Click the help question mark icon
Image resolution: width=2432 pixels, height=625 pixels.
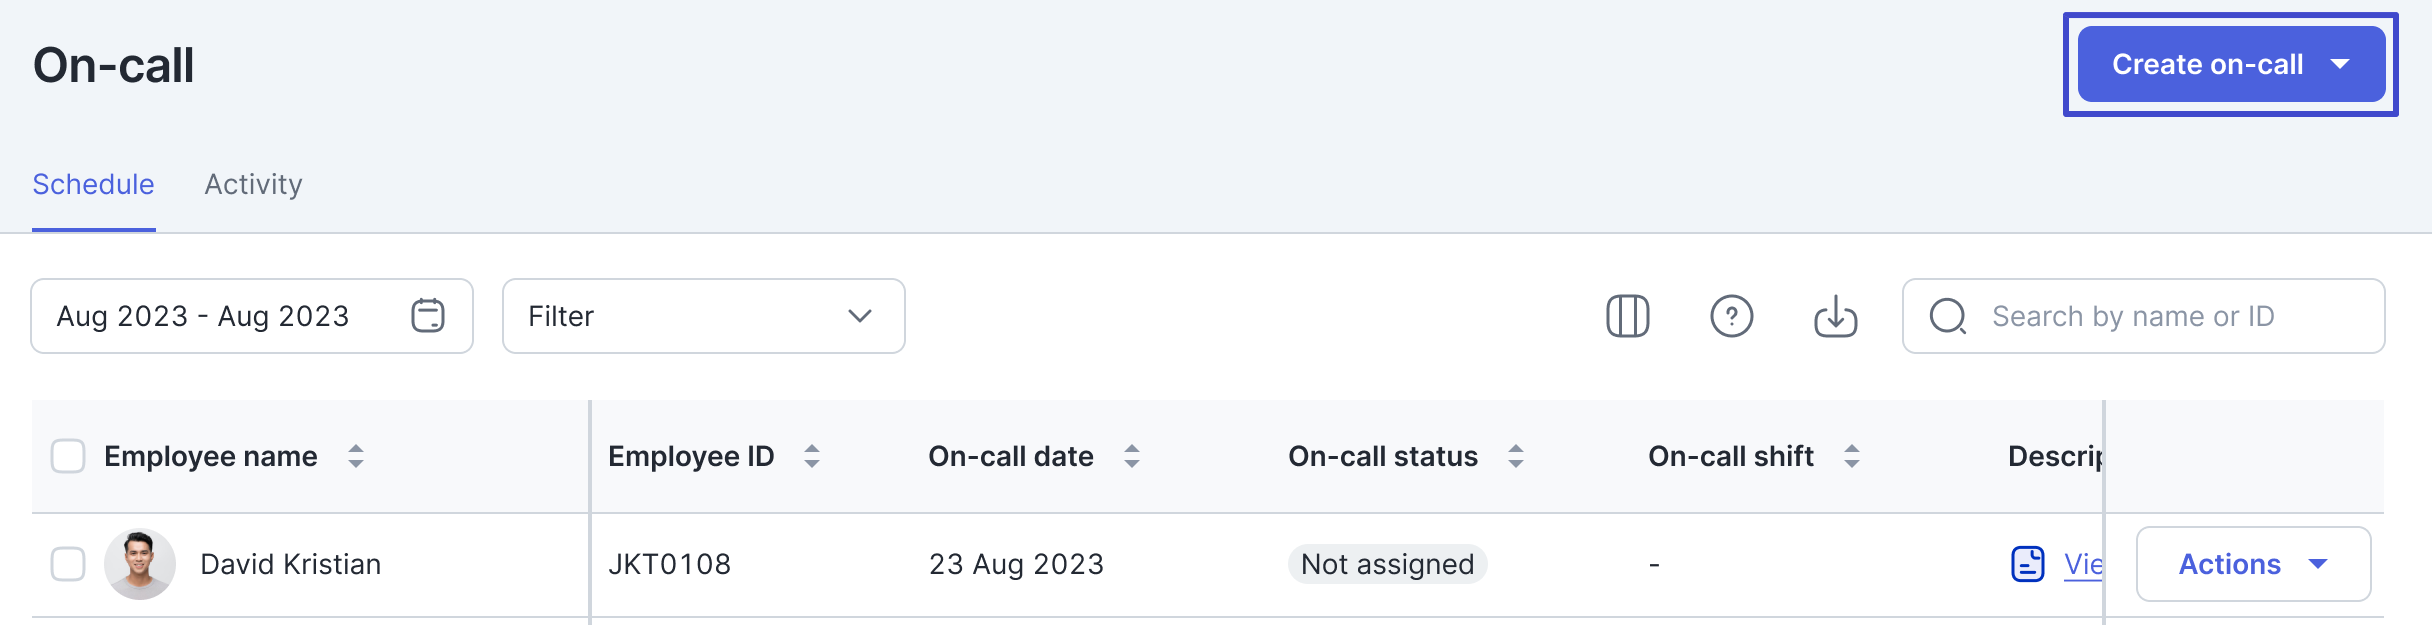[x=1732, y=317]
